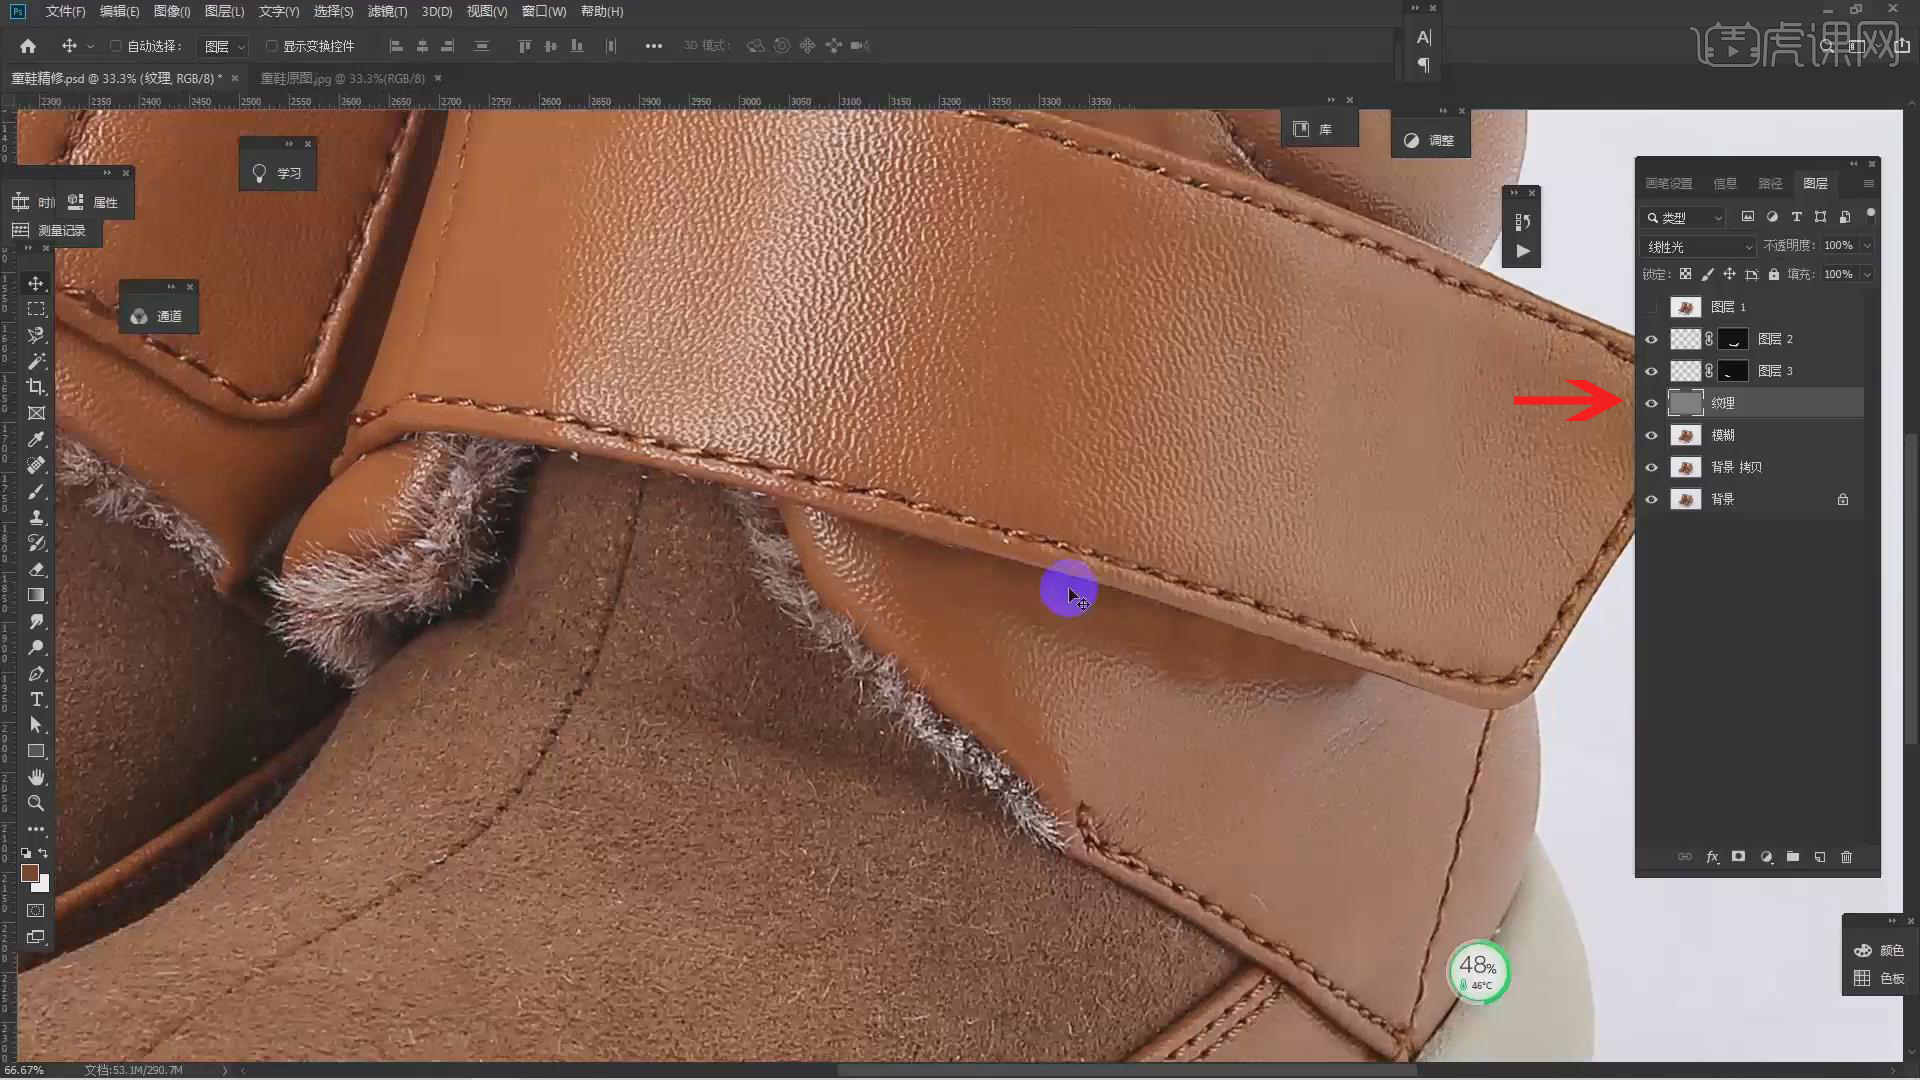Open Move tool preset picker arrow
Viewport: 1920px width, 1080px height.
(90, 46)
